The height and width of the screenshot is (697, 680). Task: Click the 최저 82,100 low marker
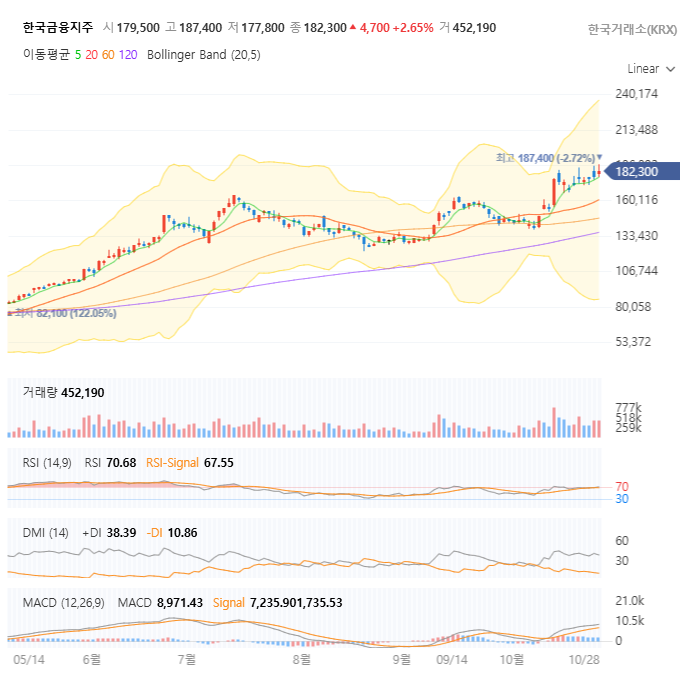click(62, 313)
